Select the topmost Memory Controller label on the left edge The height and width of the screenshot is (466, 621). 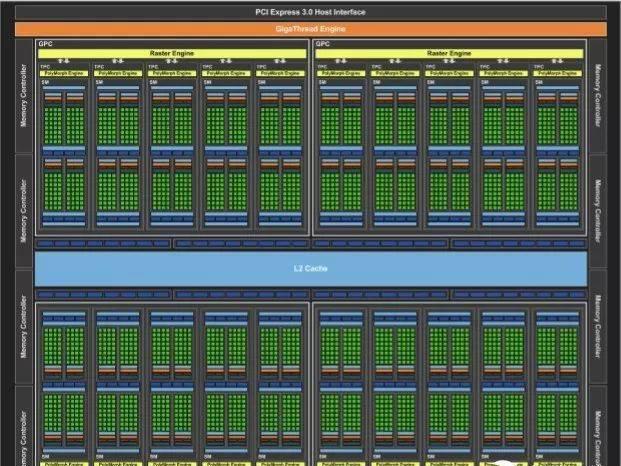pyautogui.click(x=24, y=96)
